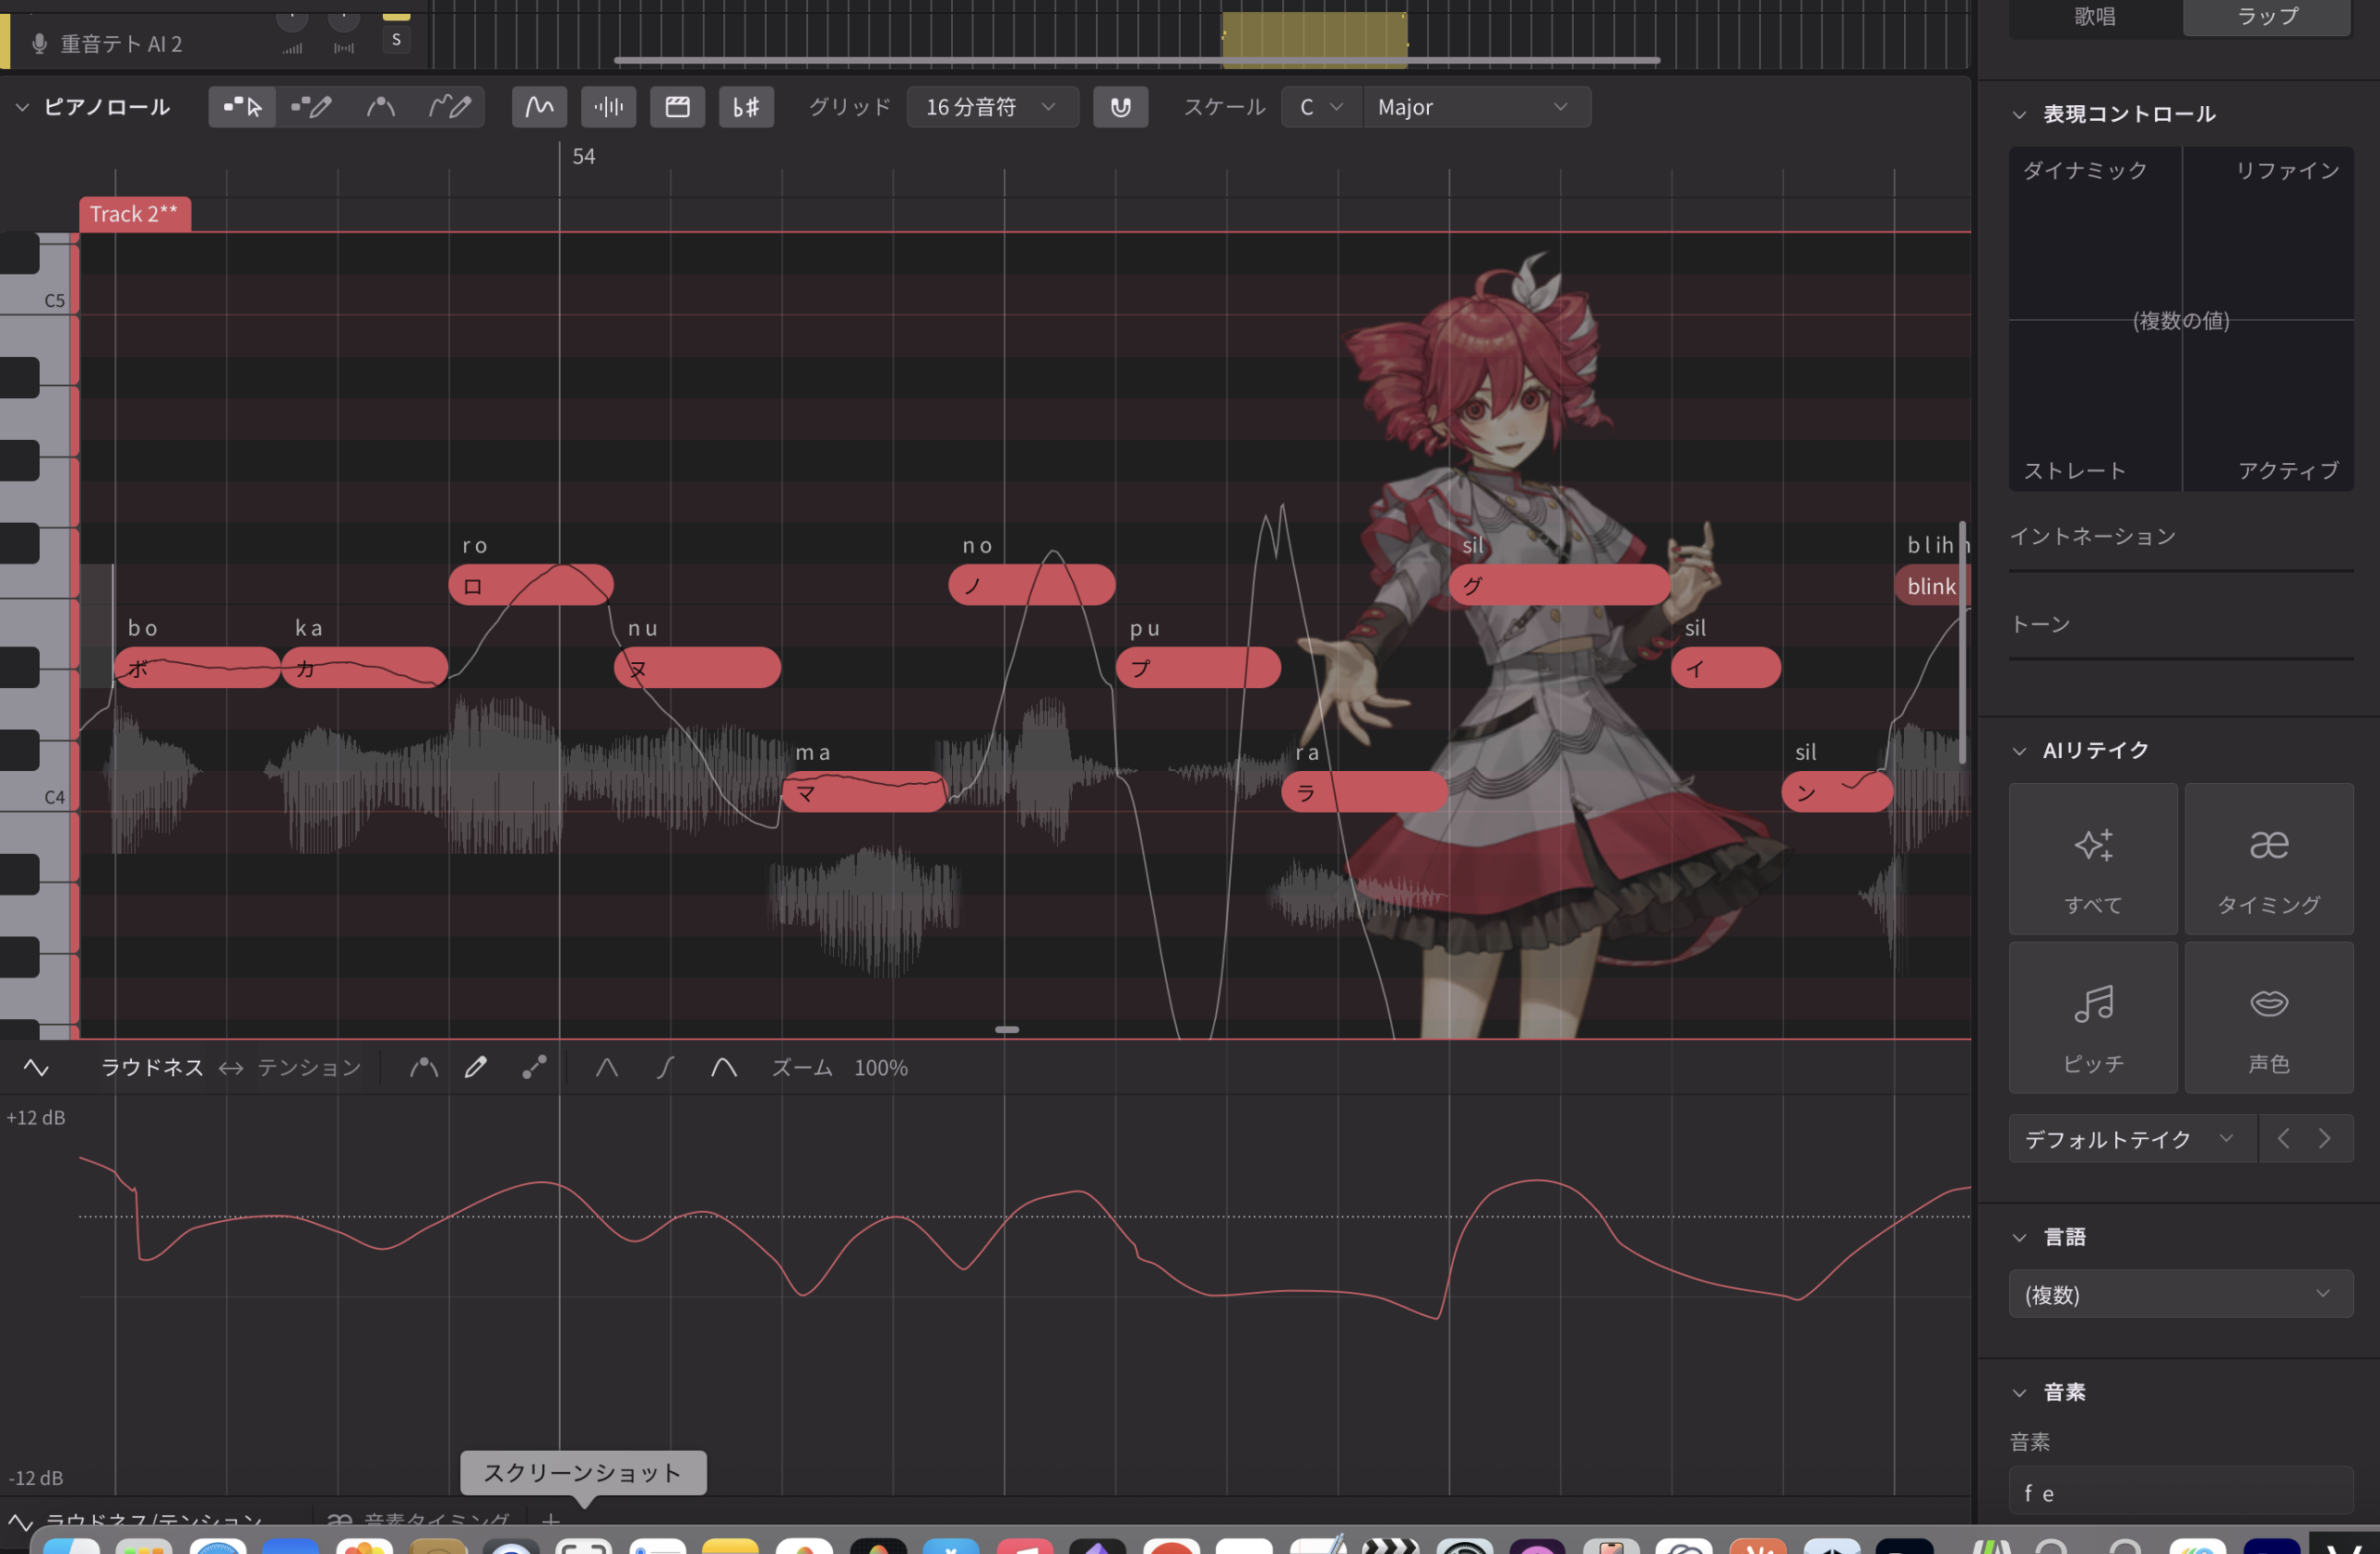Toggle waveform display in piano roll
Viewport: 2380px width, 1554px height.
click(608, 107)
